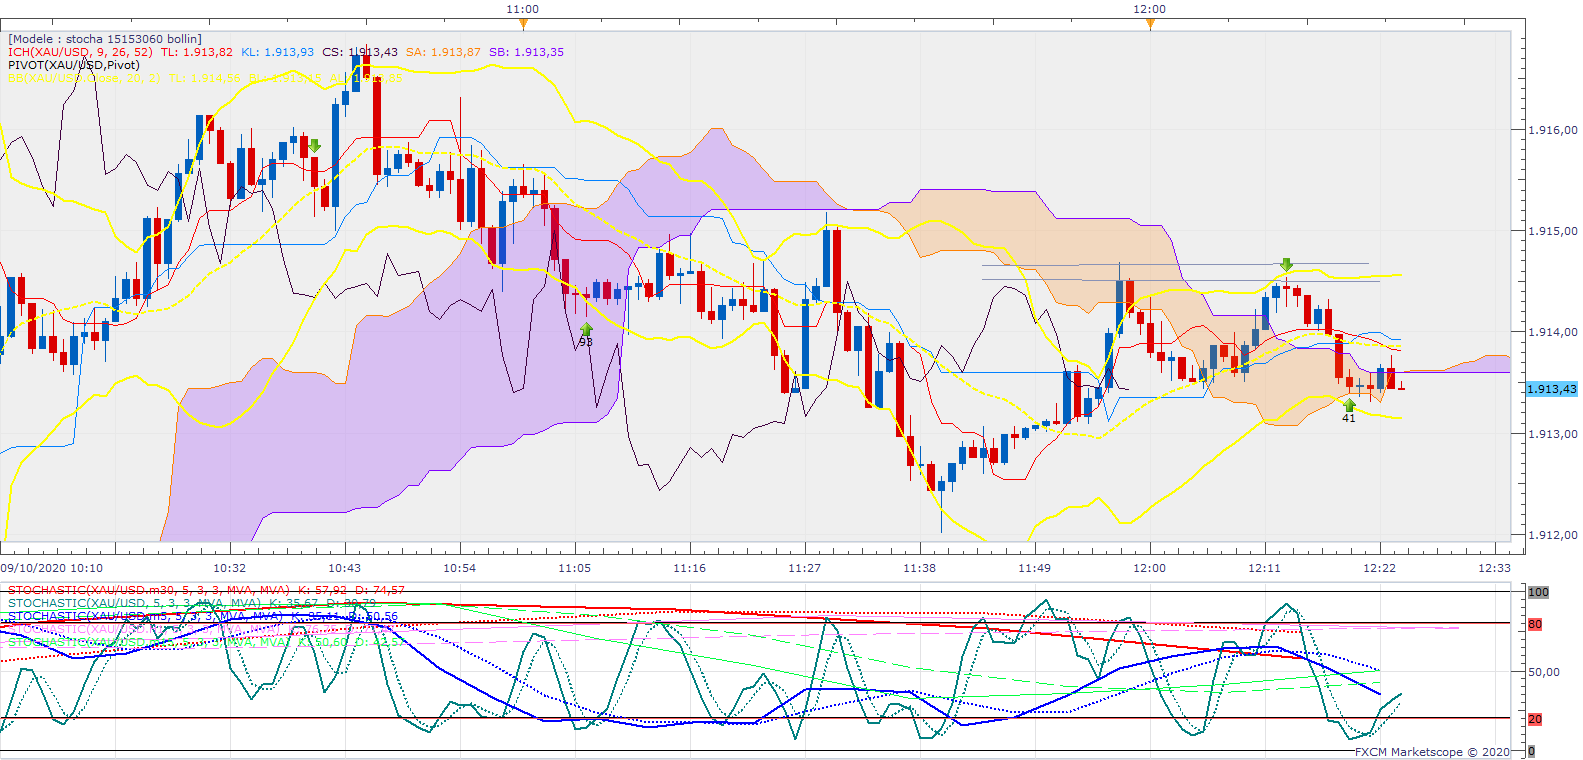Click the 09/10/2020 10:10 date label
This screenshot has height=760, width=1583.
pyautogui.click(x=51, y=568)
